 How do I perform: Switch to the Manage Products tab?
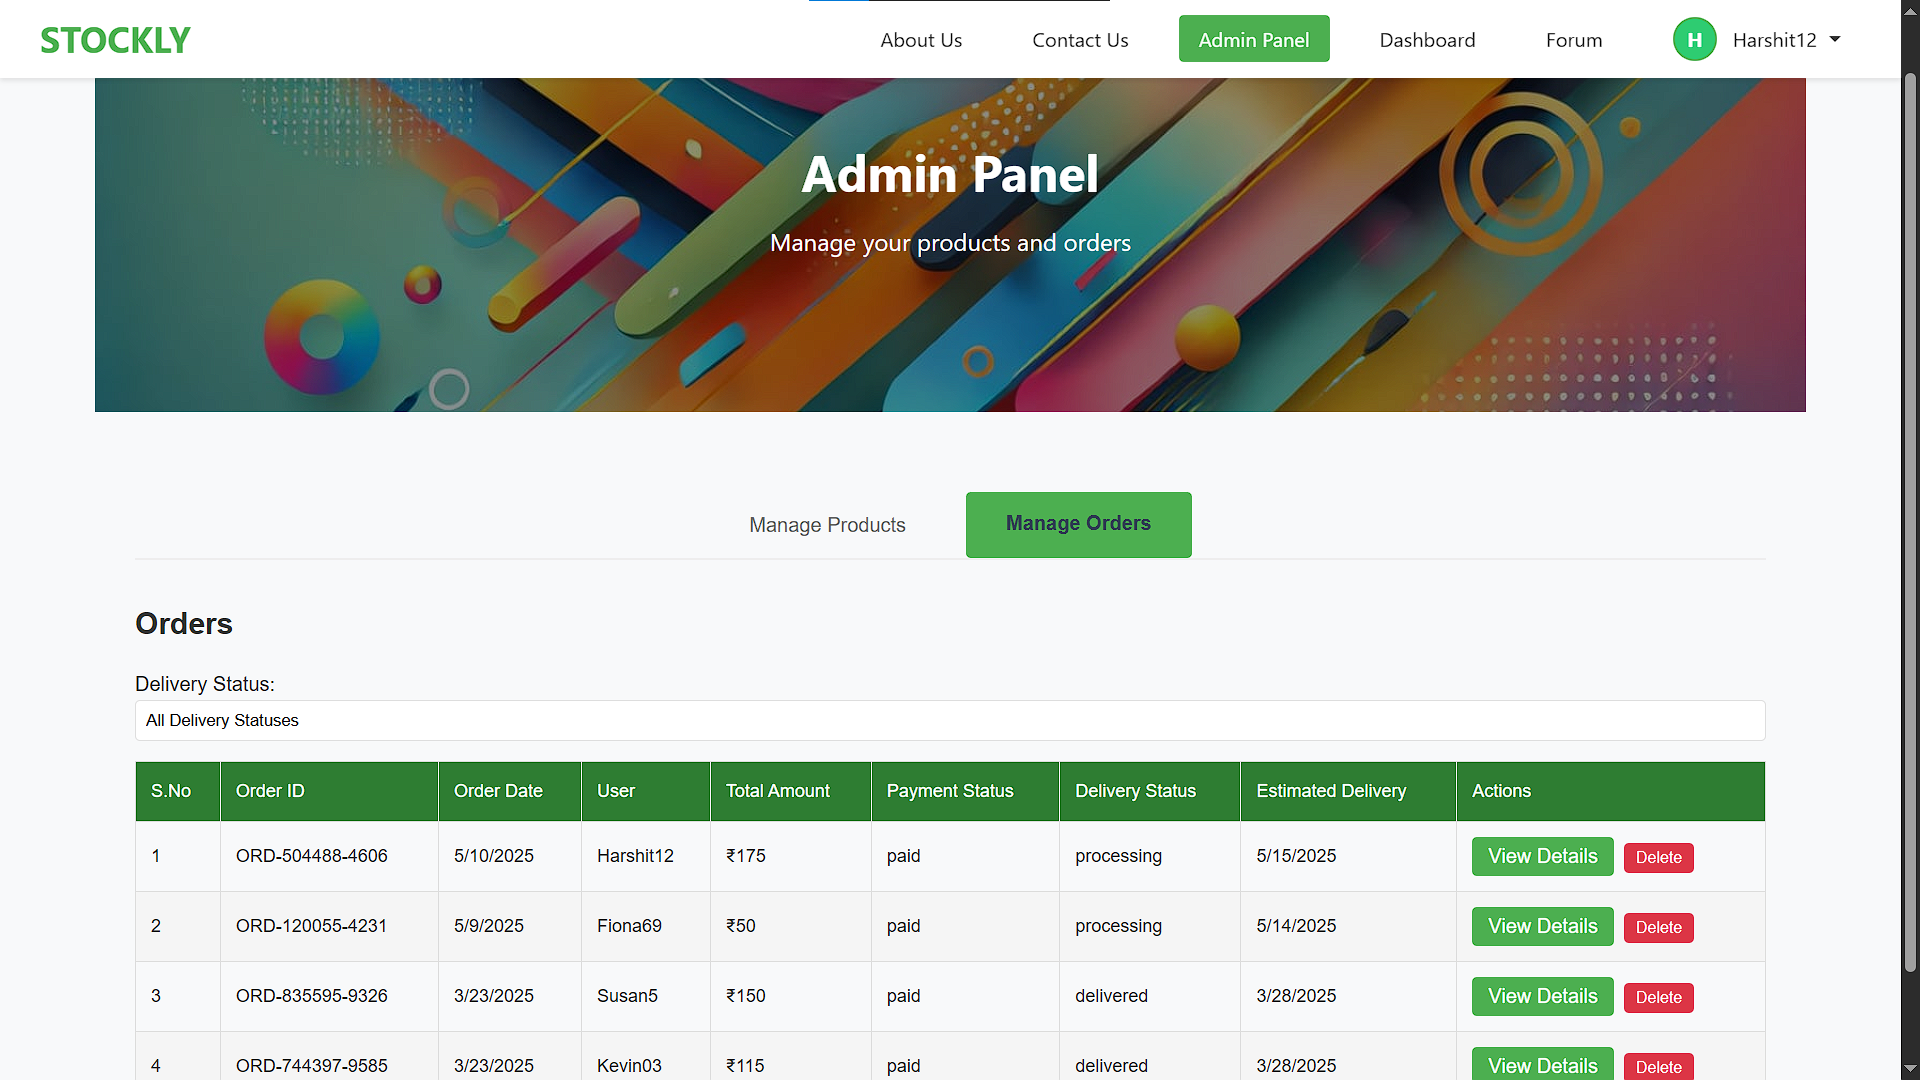(x=827, y=525)
